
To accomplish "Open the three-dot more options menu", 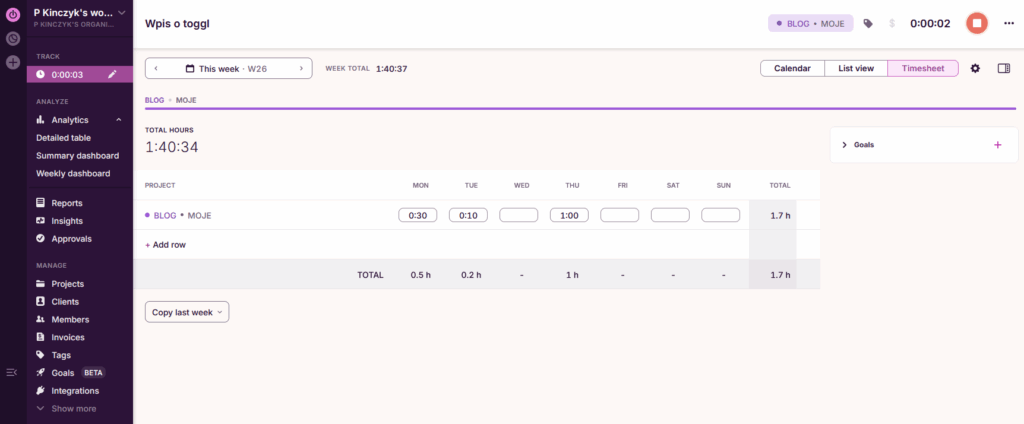I will (1008, 24).
